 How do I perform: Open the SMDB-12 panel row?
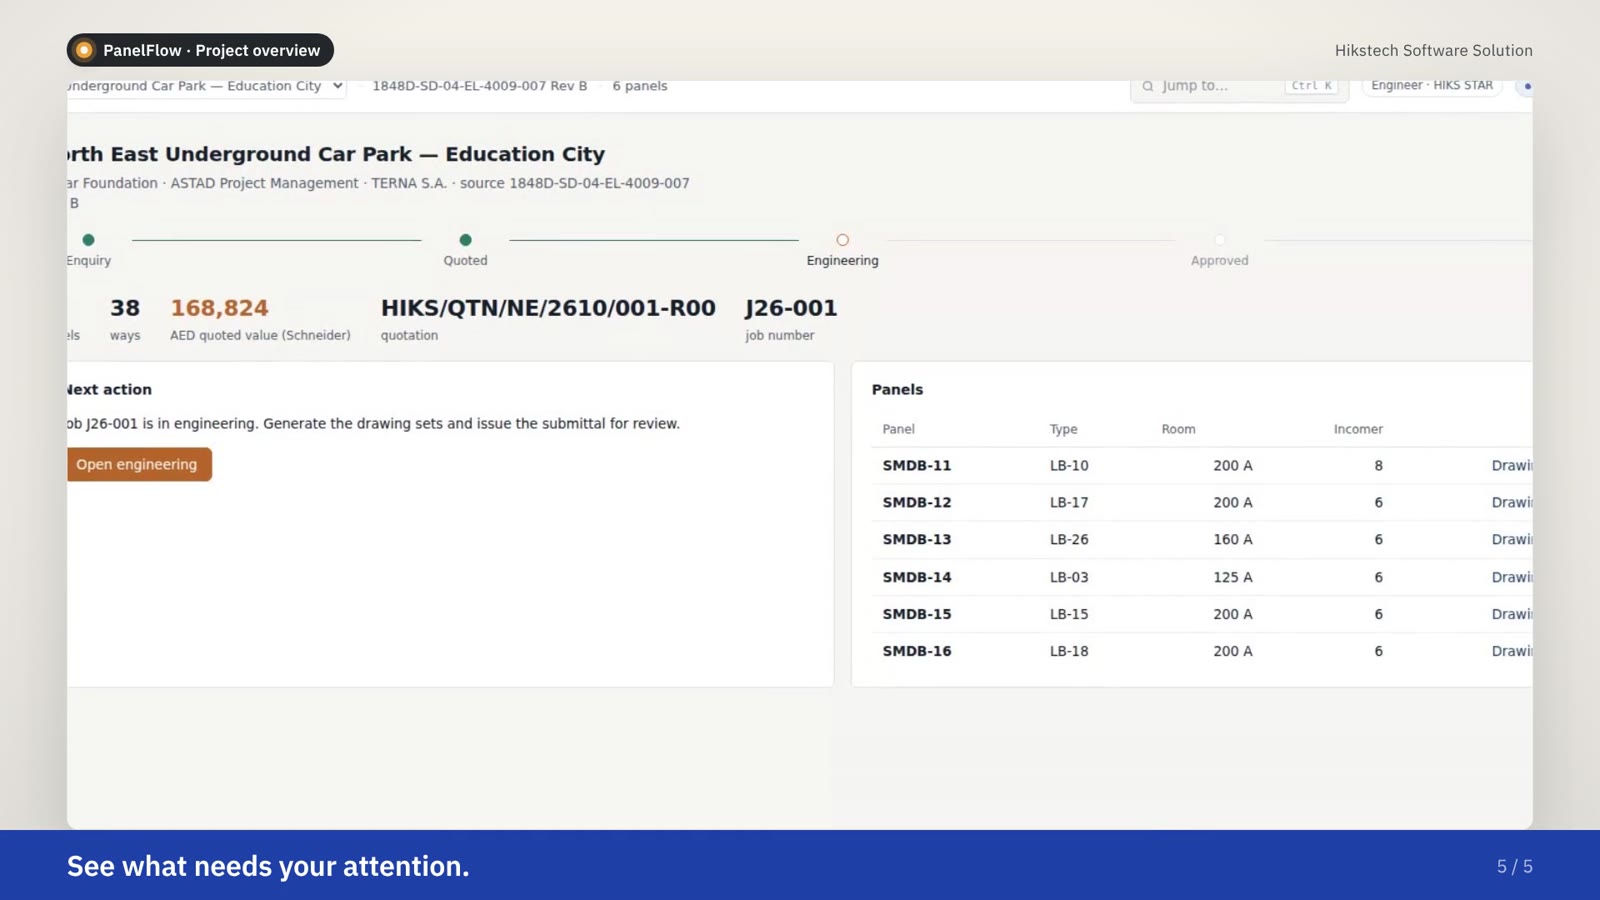click(1202, 502)
